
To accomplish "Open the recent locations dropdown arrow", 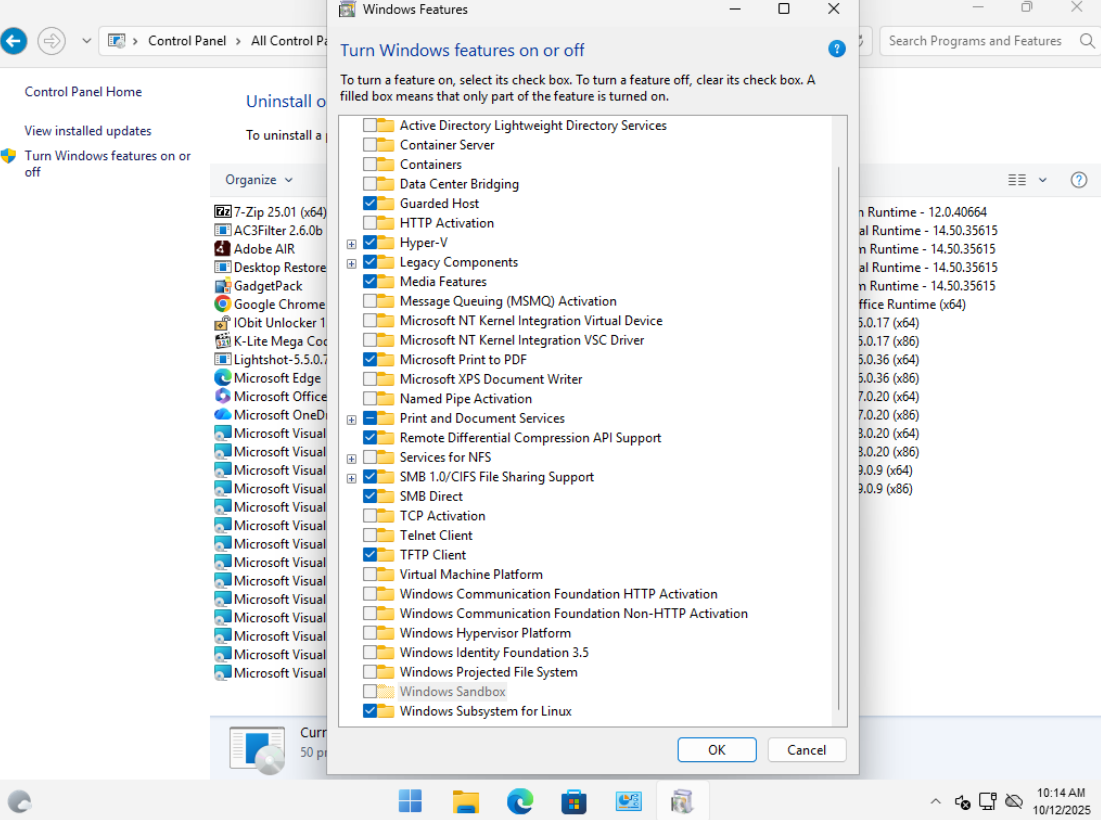I will tap(86, 41).
